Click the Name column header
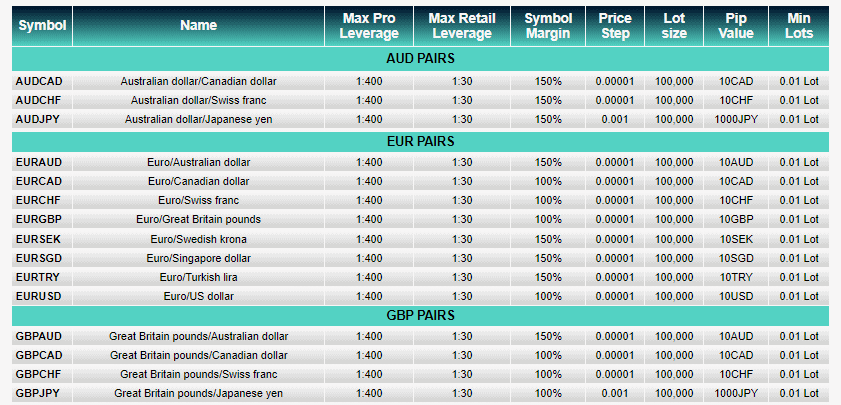Image resolution: width=841 pixels, height=405 pixels. [198, 26]
